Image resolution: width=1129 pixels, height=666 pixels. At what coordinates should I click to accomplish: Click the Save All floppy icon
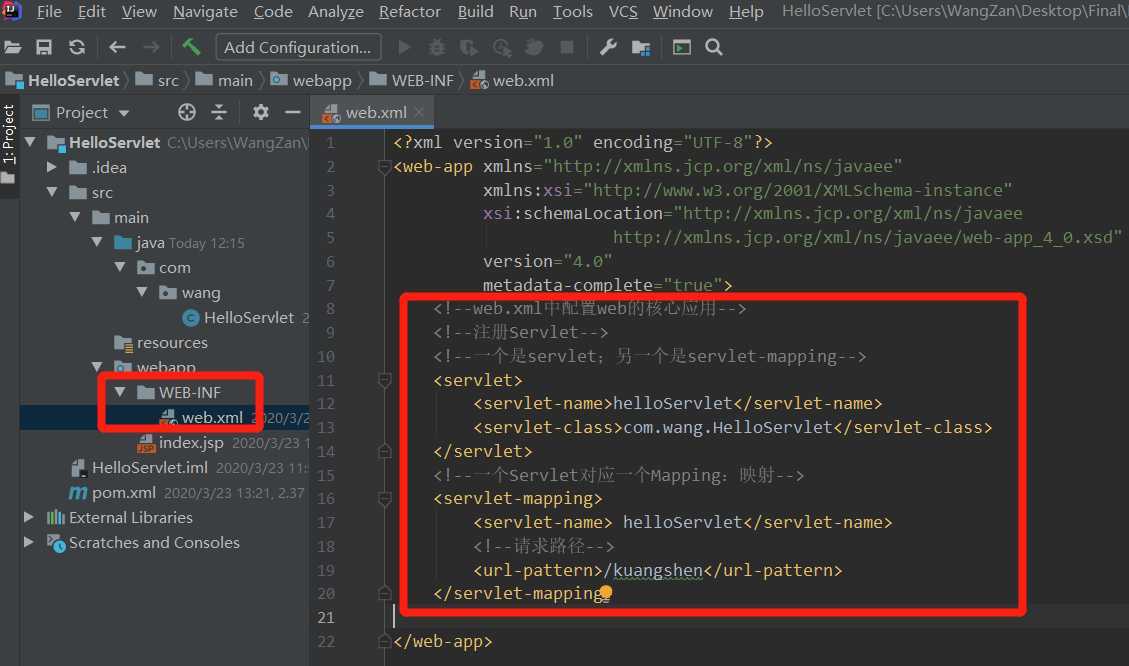pyautogui.click(x=44, y=48)
